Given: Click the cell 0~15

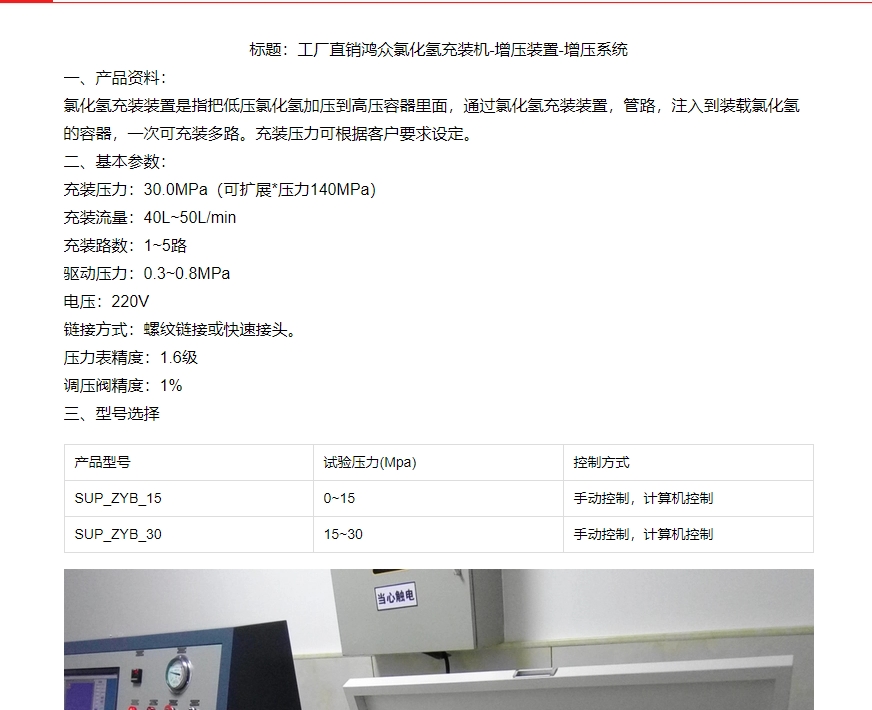Looking at the screenshot, I should click(x=438, y=499).
